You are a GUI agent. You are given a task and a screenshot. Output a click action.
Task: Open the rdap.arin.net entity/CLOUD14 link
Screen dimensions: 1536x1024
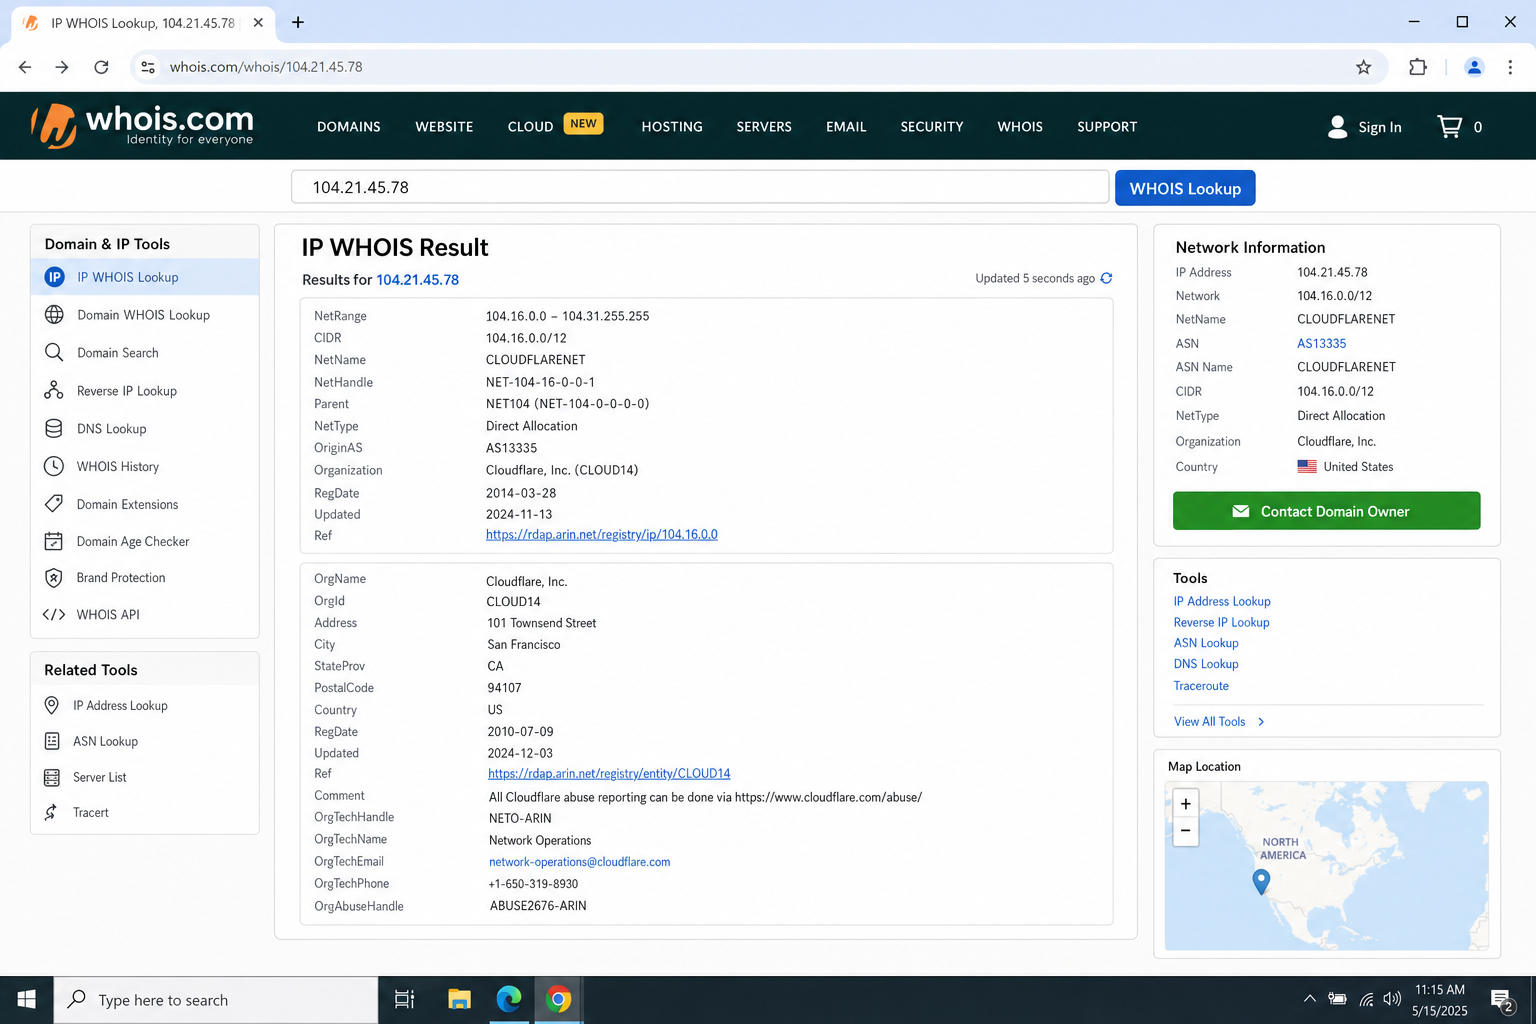tap(609, 774)
